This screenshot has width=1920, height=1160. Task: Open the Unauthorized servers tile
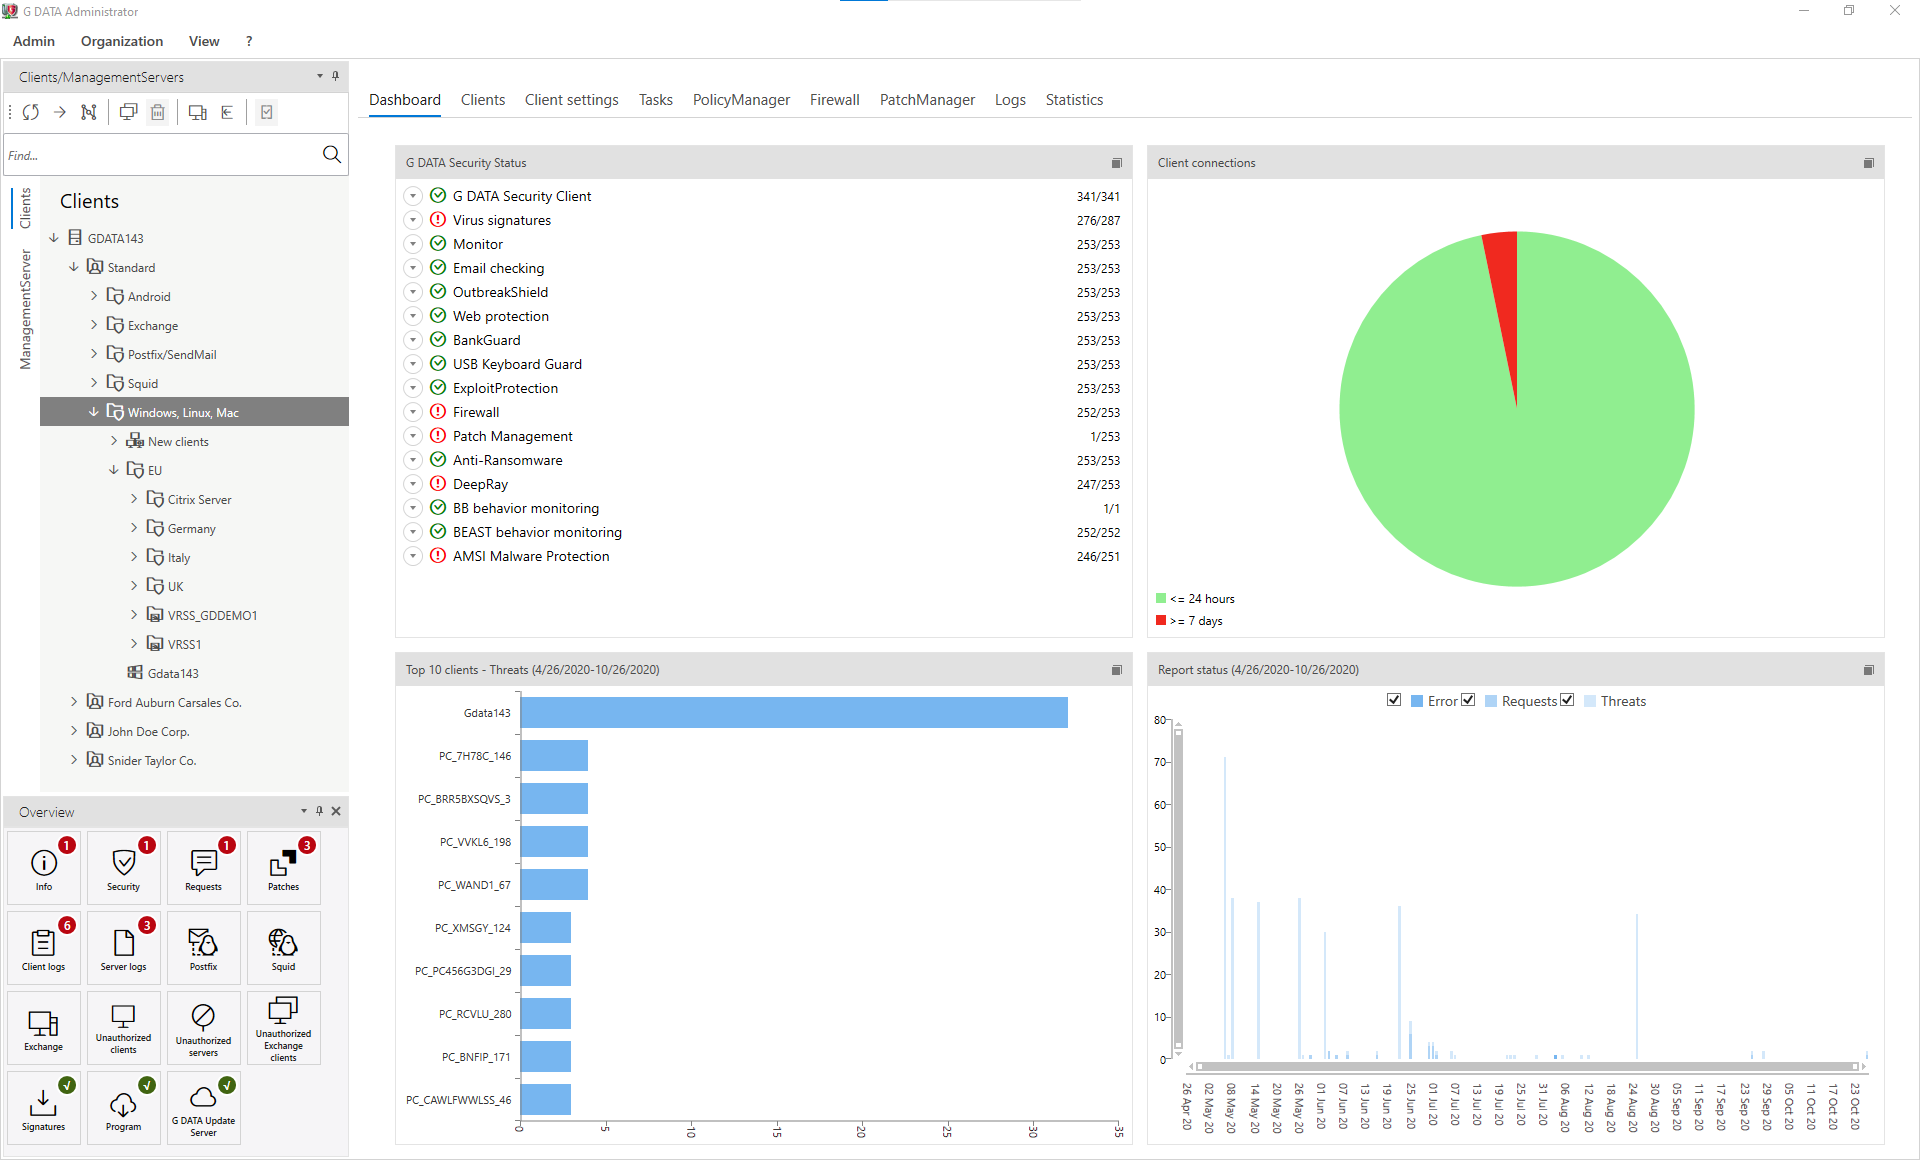(x=204, y=1028)
